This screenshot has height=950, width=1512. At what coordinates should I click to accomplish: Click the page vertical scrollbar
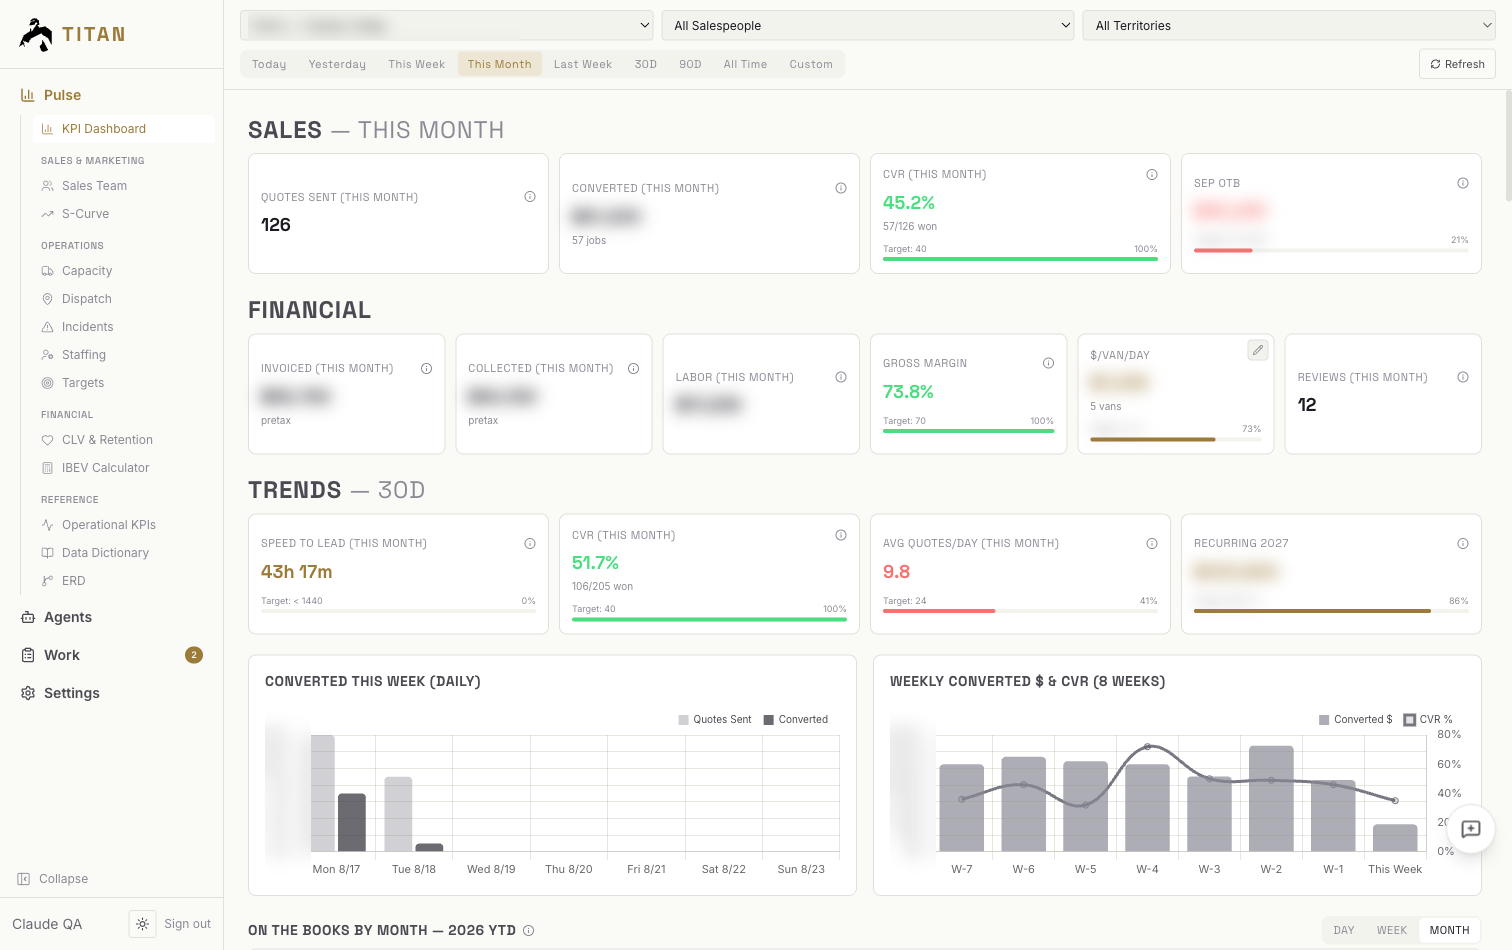point(1508,145)
